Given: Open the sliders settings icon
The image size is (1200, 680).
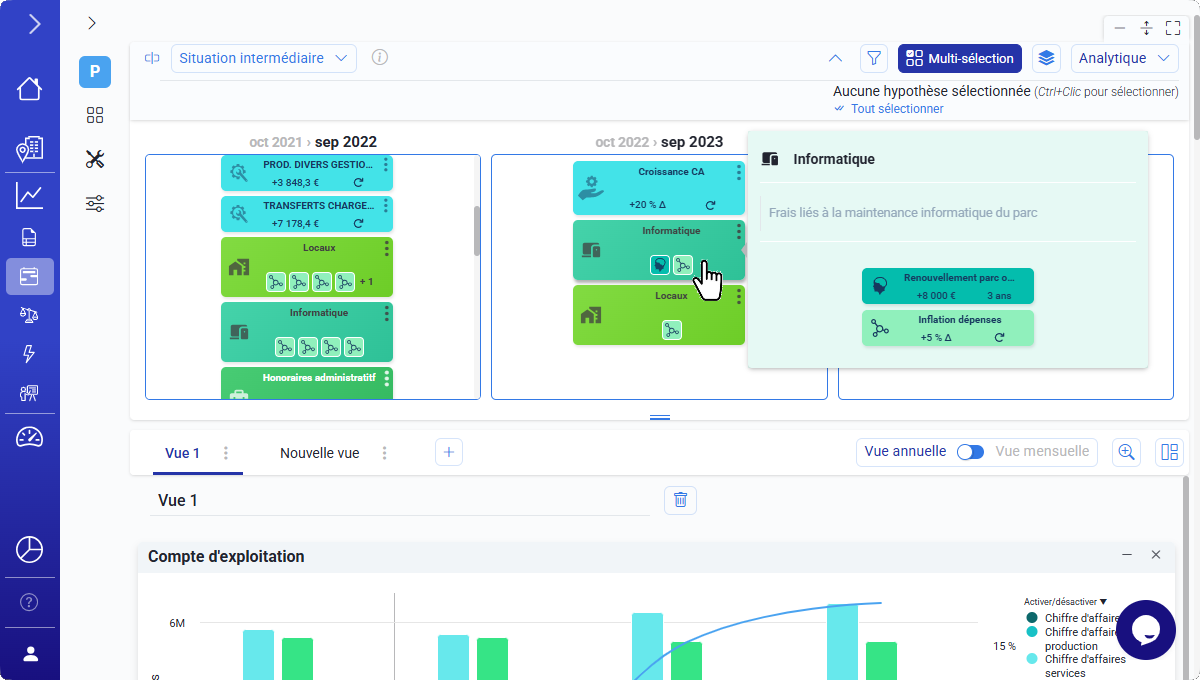Looking at the screenshot, I should (x=95, y=204).
